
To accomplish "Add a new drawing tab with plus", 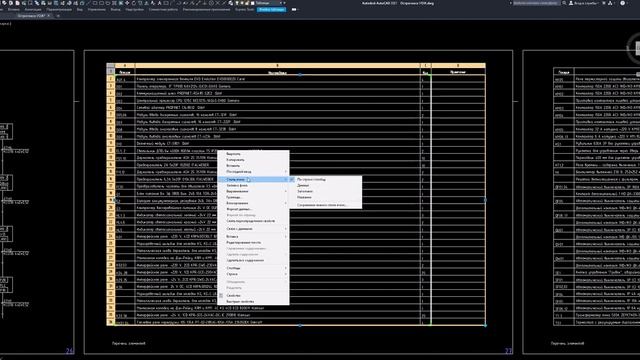I will pos(58,16).
